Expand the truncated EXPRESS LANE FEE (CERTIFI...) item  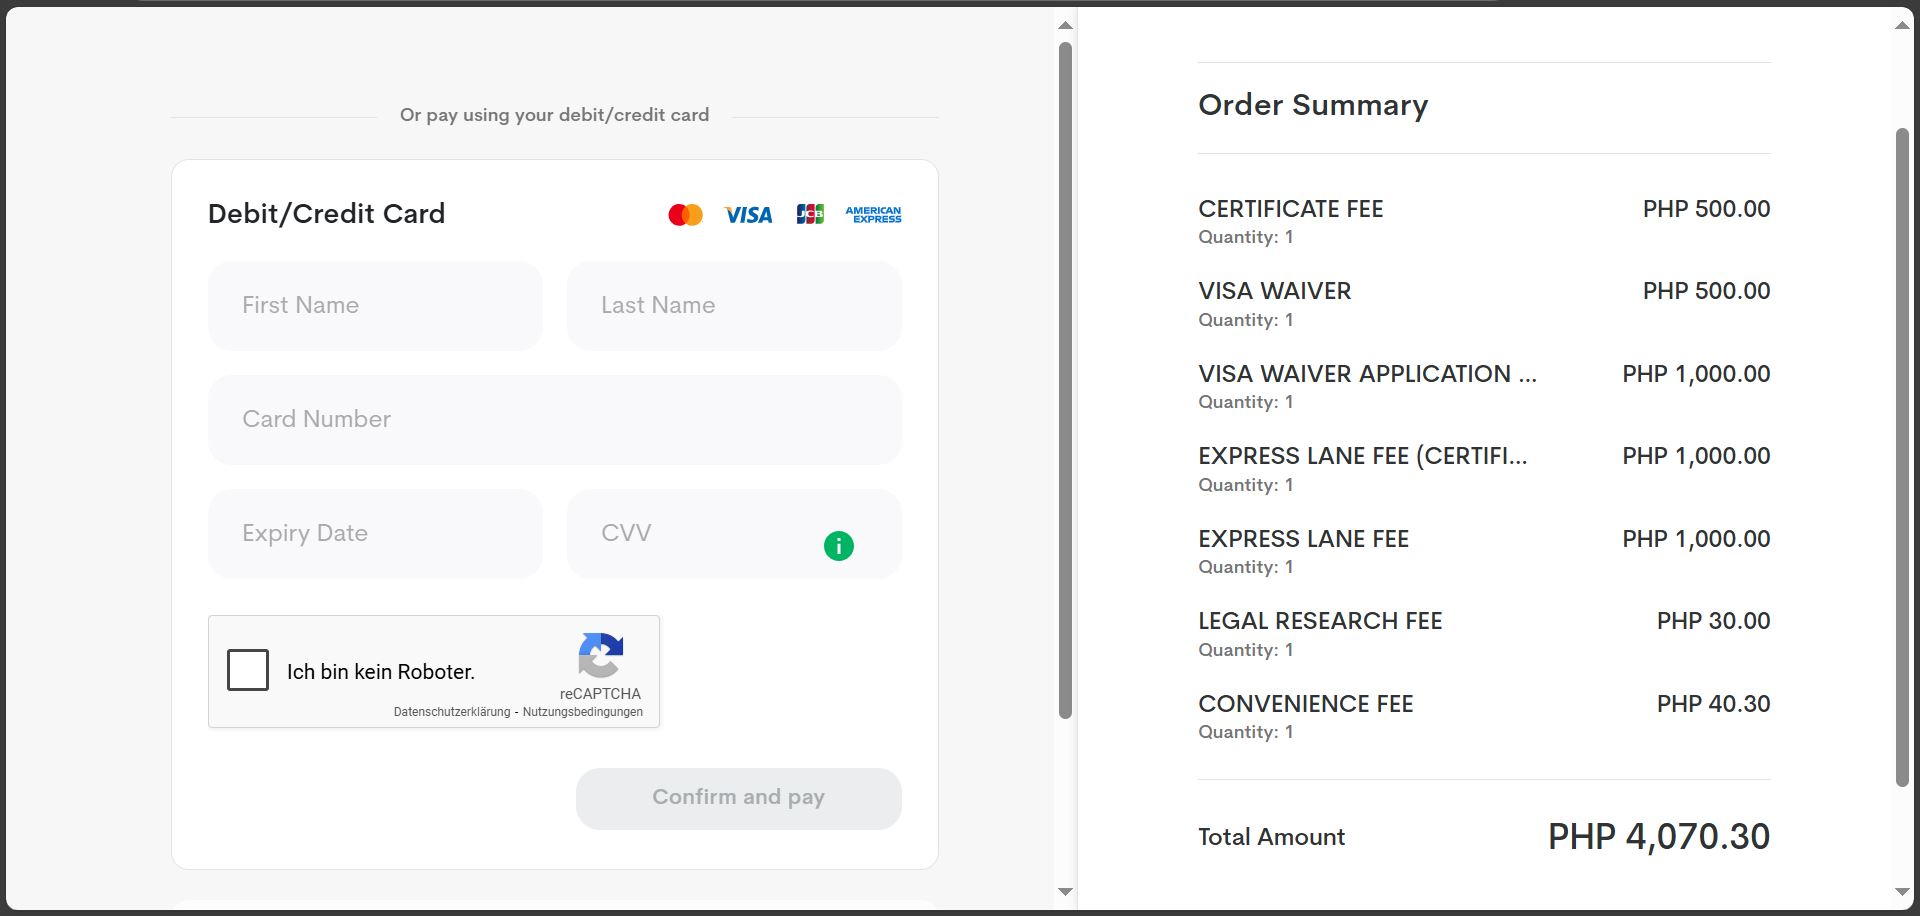pos(1363,456)
